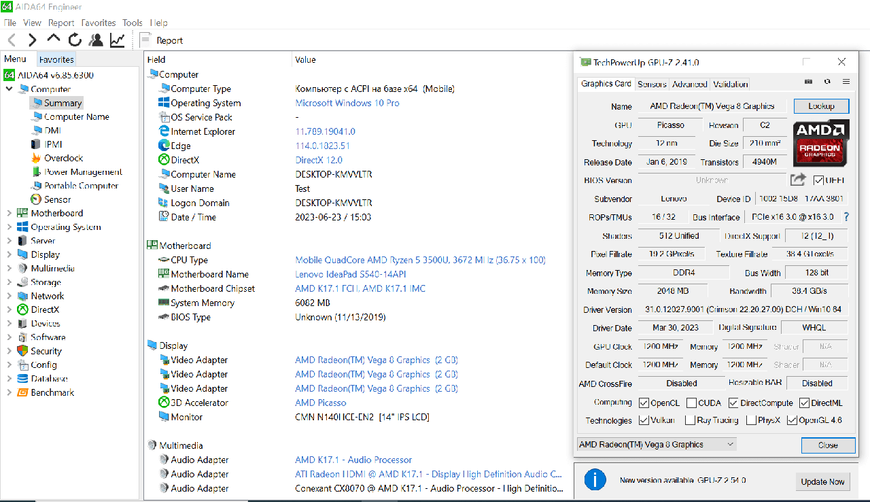This screenshot has width=870, height=502.
Task: Expand the Storage tree node
Action: [x=9, y=282]
